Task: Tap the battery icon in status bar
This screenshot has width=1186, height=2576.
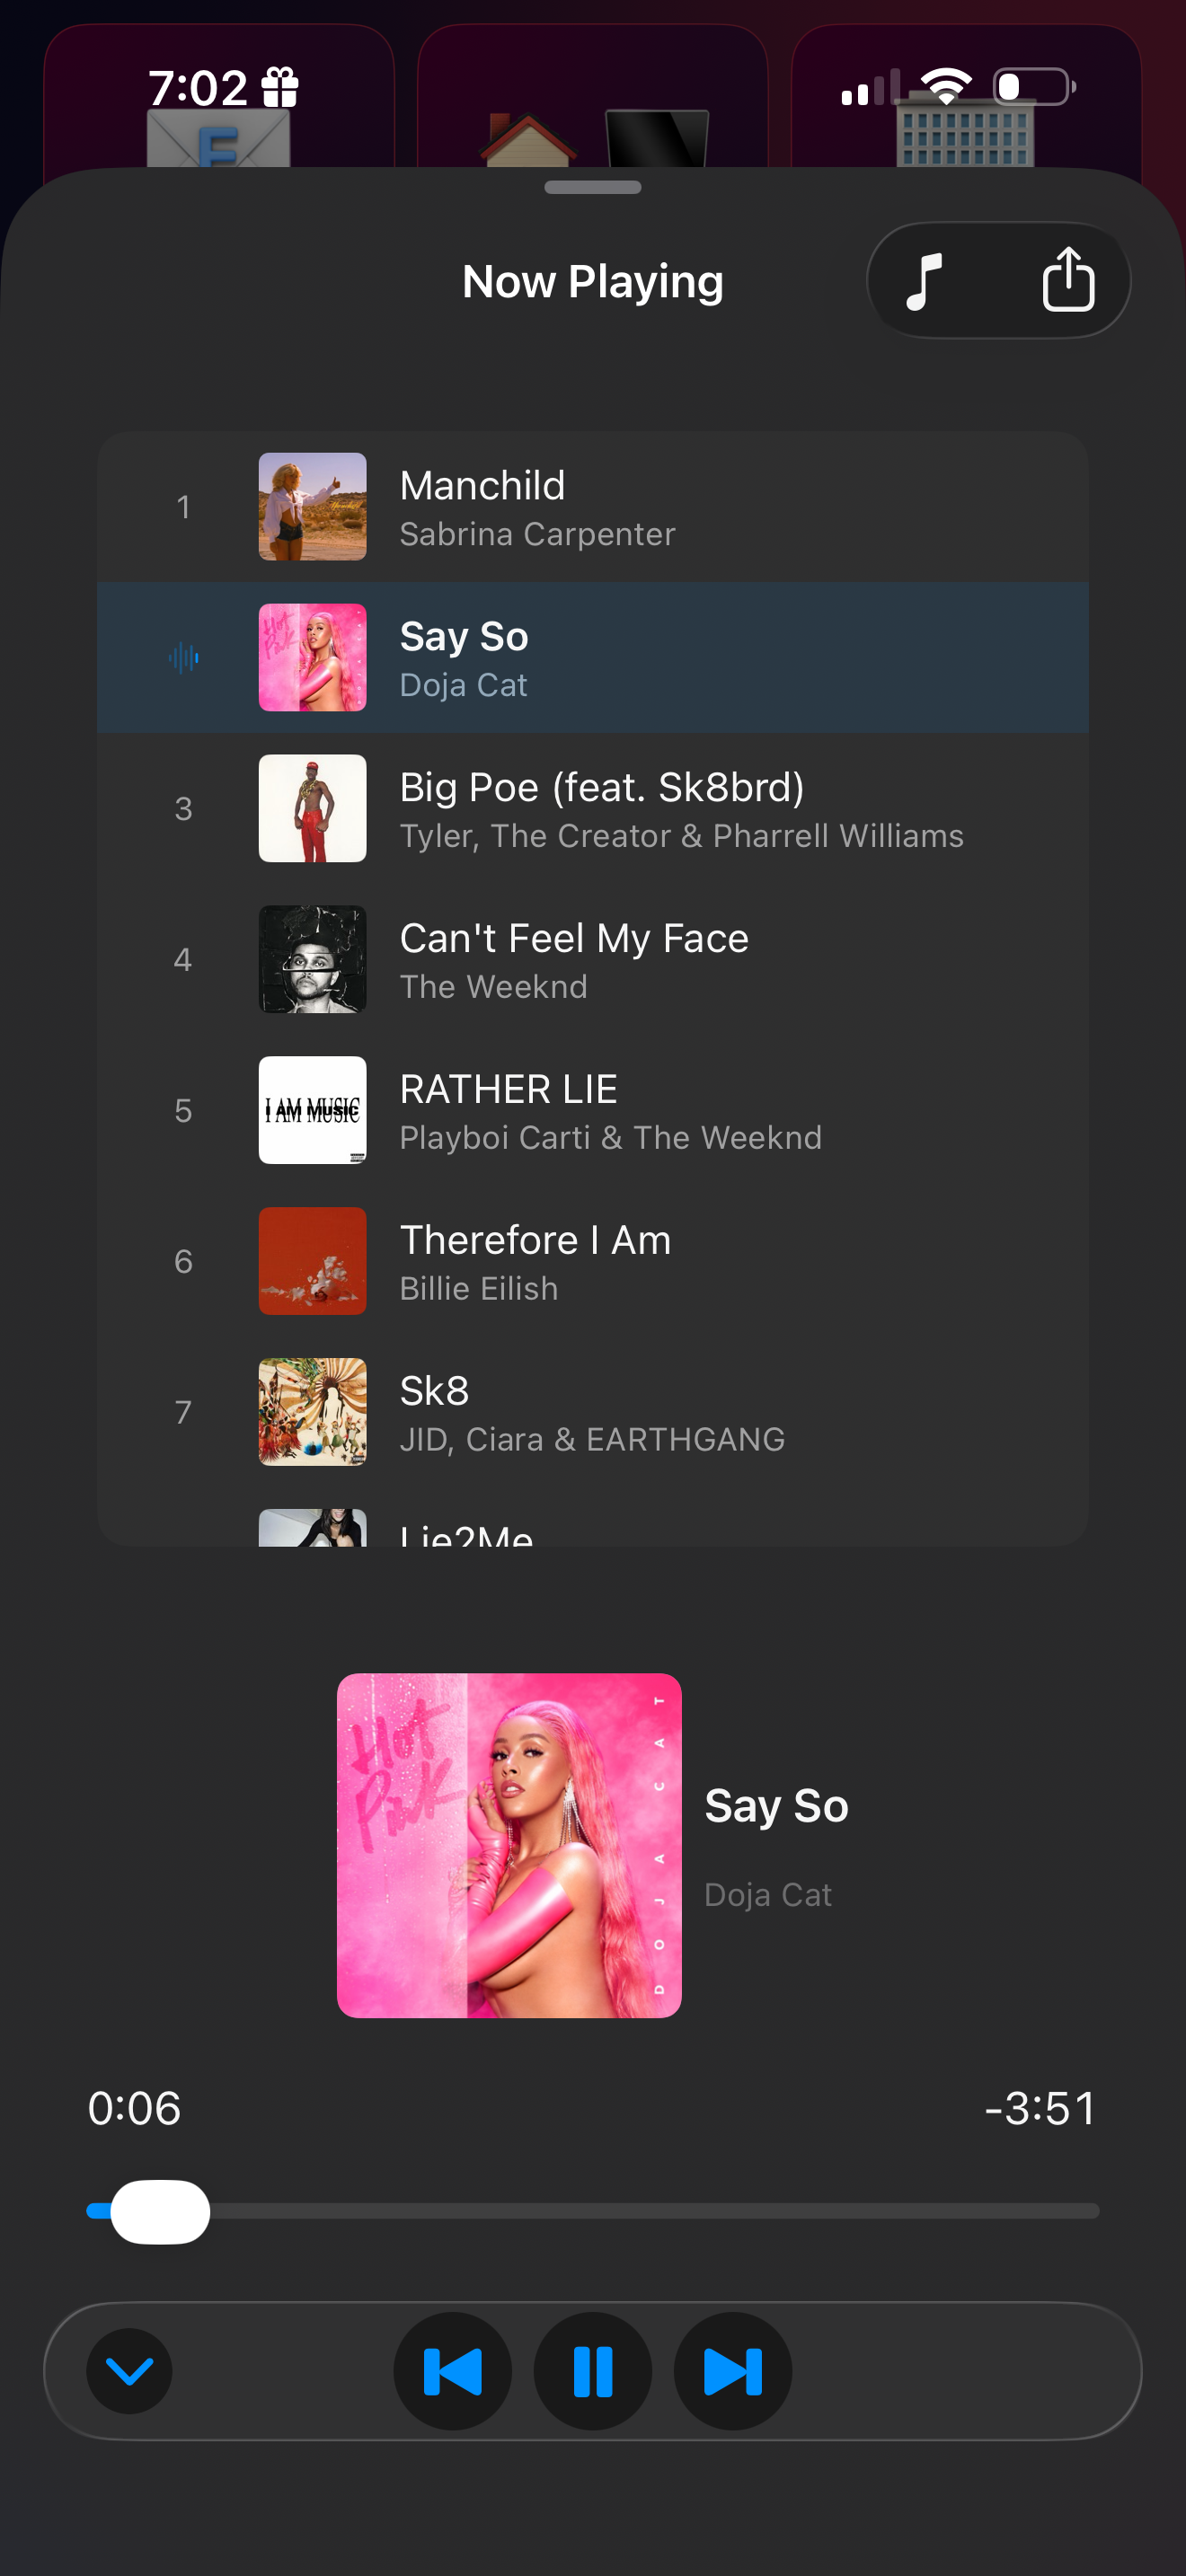Action: (1034, 87)
